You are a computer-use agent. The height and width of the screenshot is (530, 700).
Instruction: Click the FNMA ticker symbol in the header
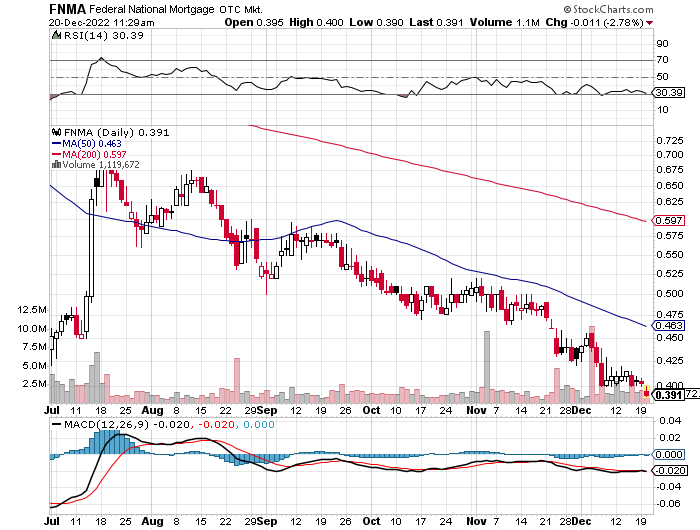pos(67,9)
